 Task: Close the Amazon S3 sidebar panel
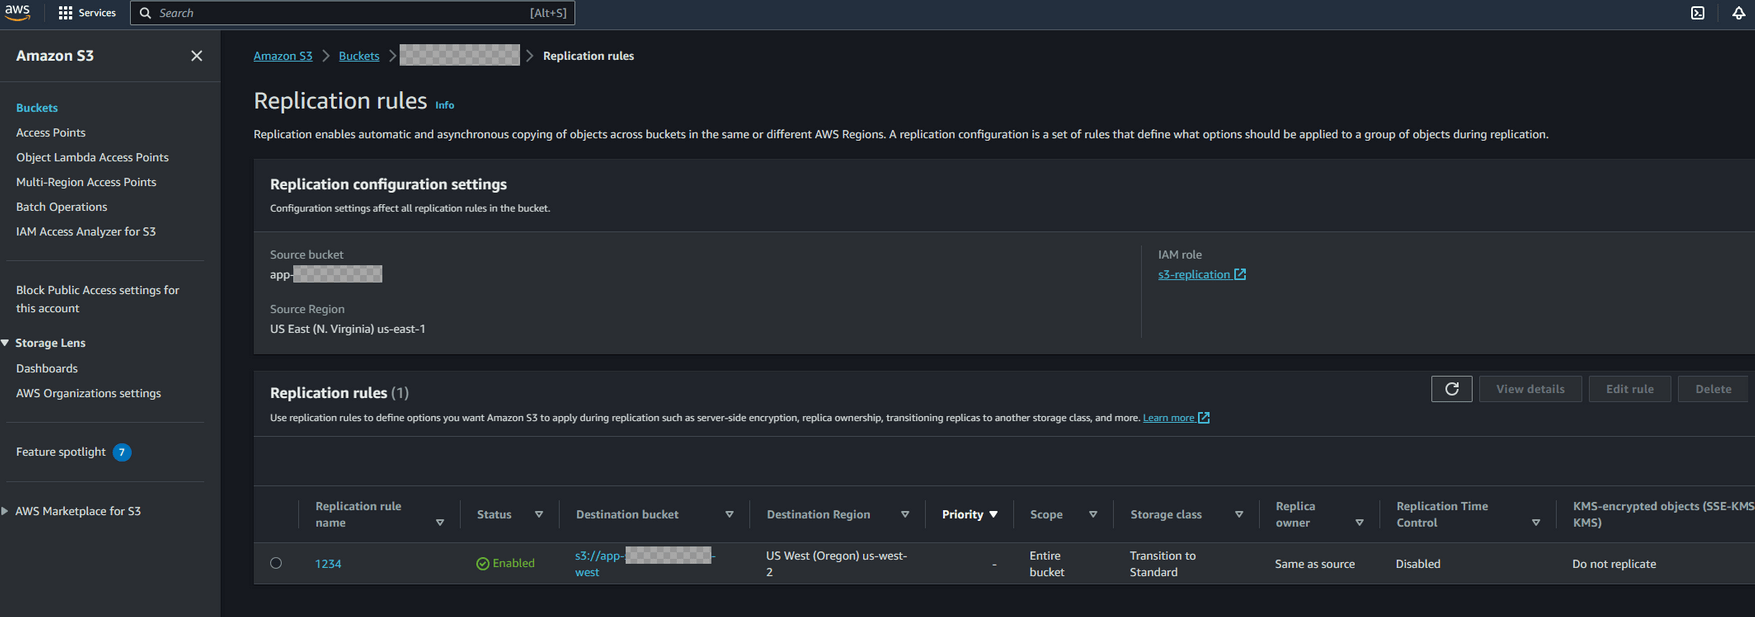coord(196,56)
